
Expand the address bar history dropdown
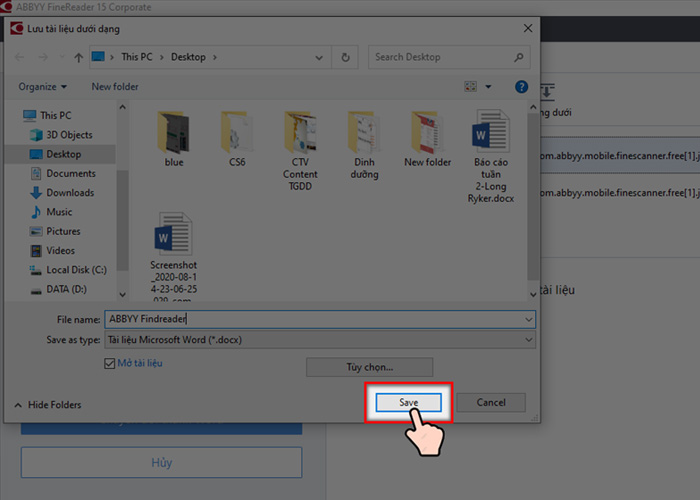(x=319, y=58)
